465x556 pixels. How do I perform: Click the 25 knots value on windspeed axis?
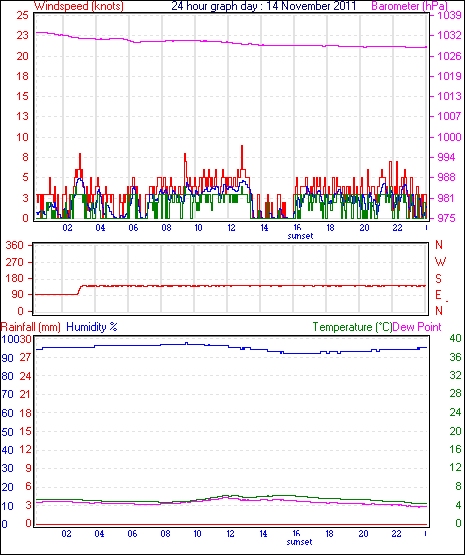click(x=22, y=16)
